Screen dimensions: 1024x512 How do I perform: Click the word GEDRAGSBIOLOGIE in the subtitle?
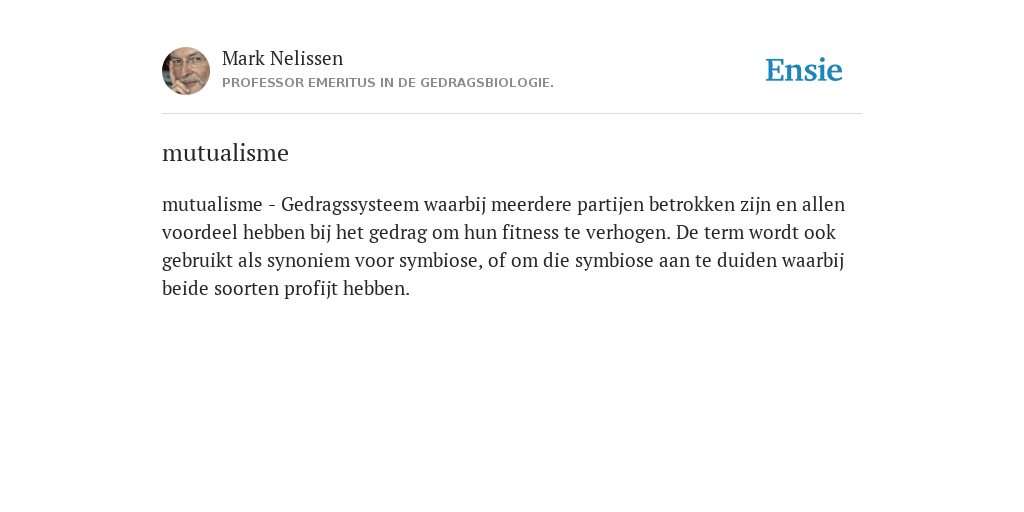[487, 83]
